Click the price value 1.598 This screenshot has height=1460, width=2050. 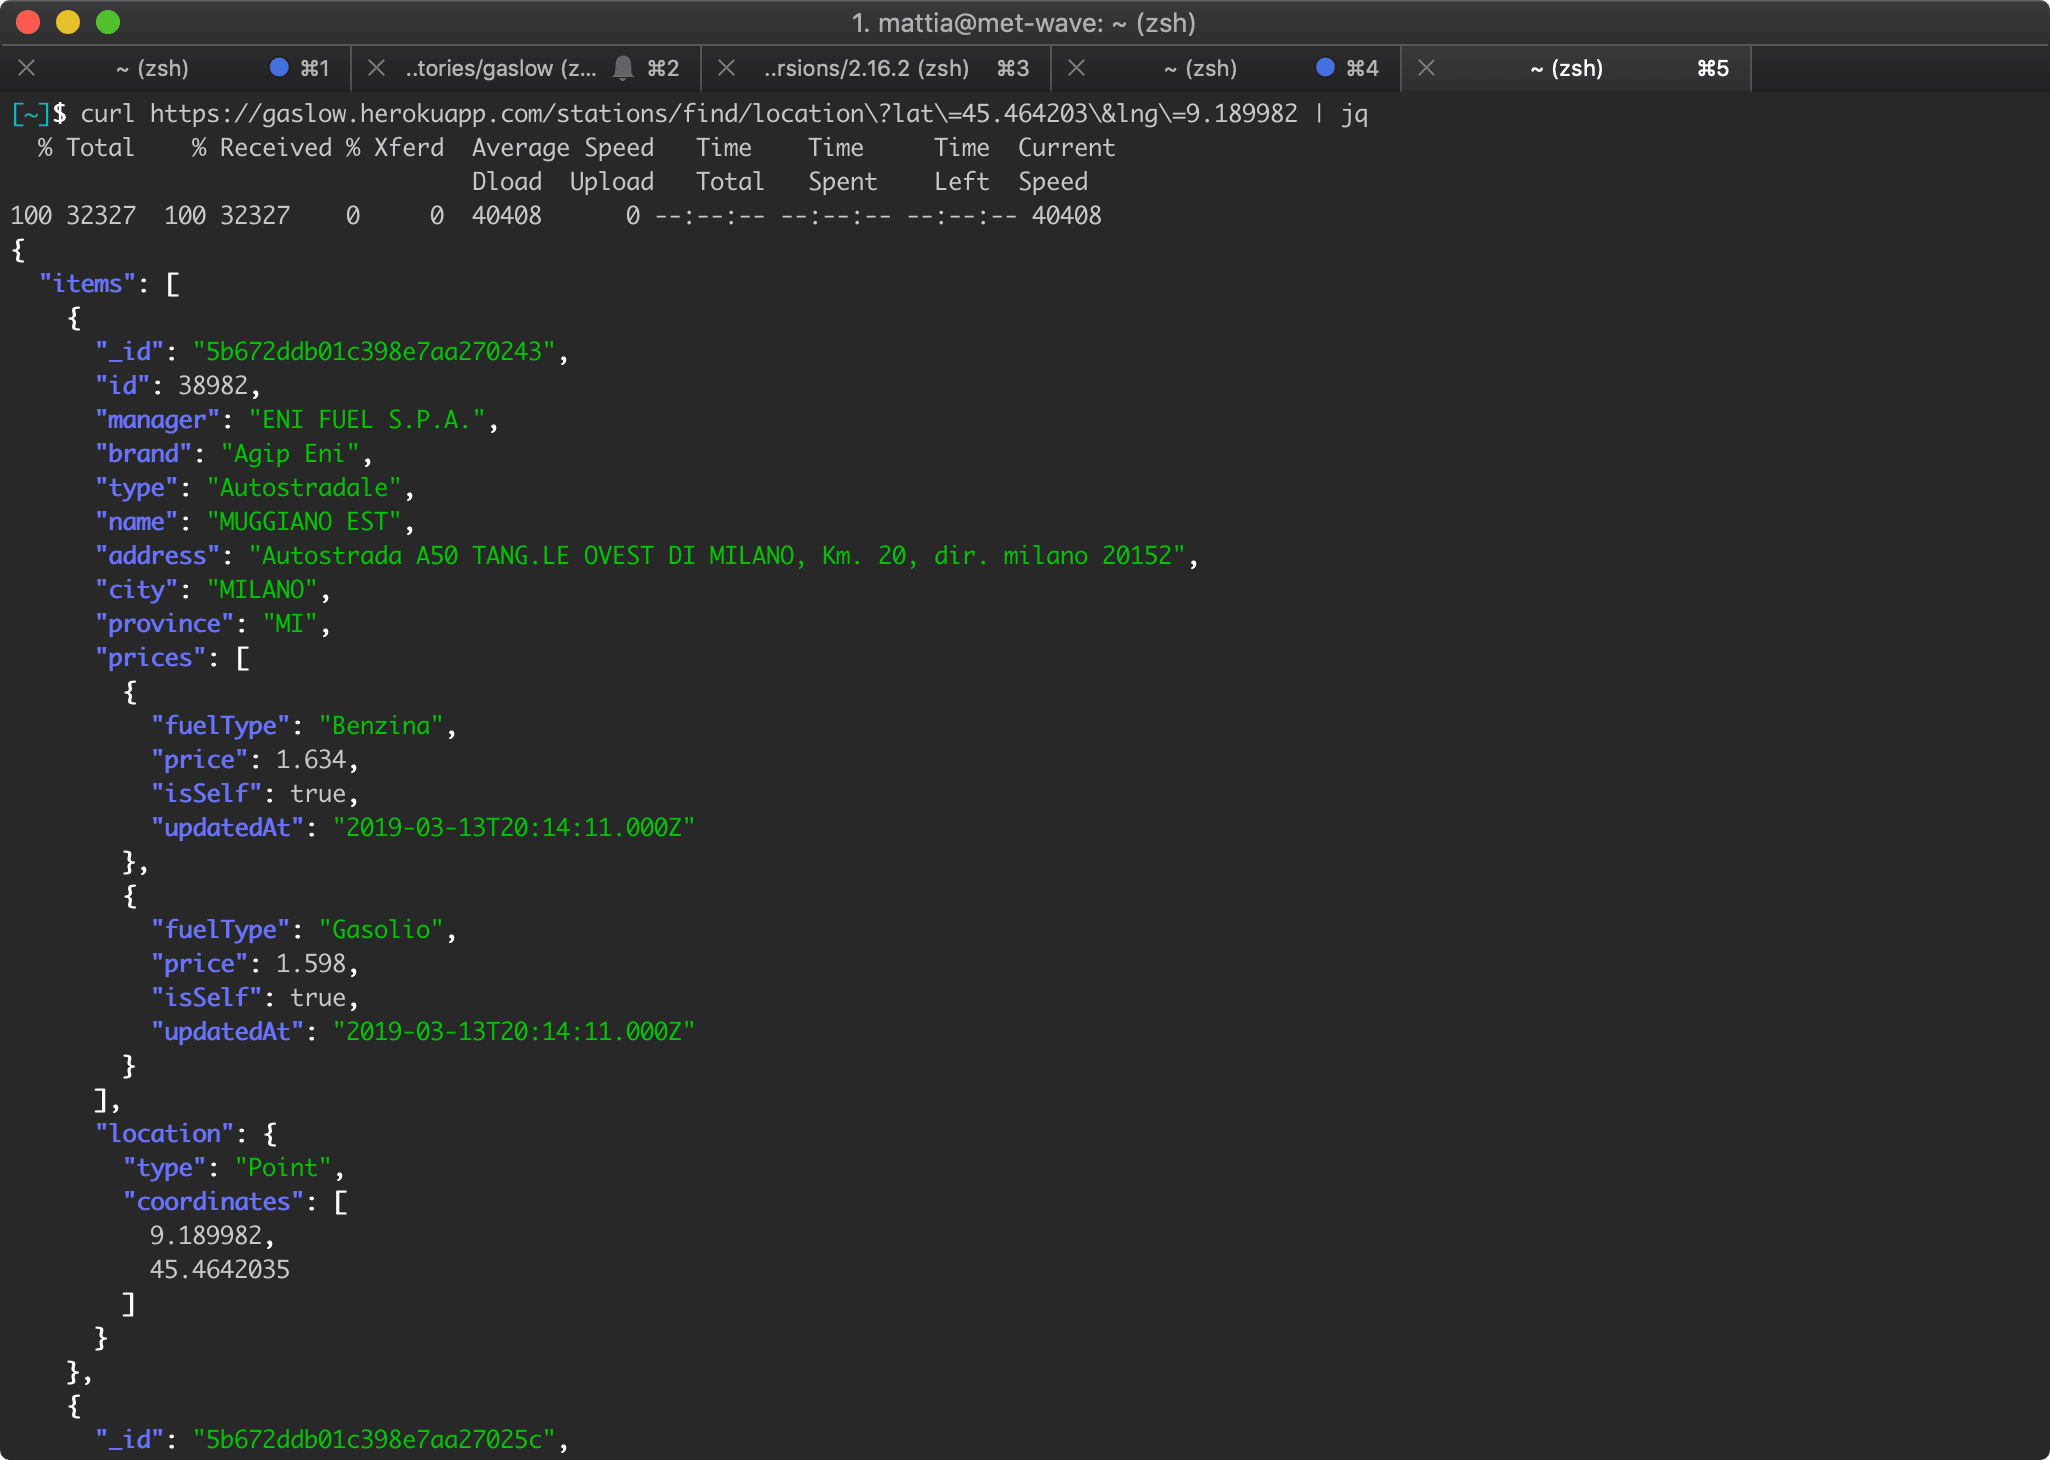[x=311, y=964]
